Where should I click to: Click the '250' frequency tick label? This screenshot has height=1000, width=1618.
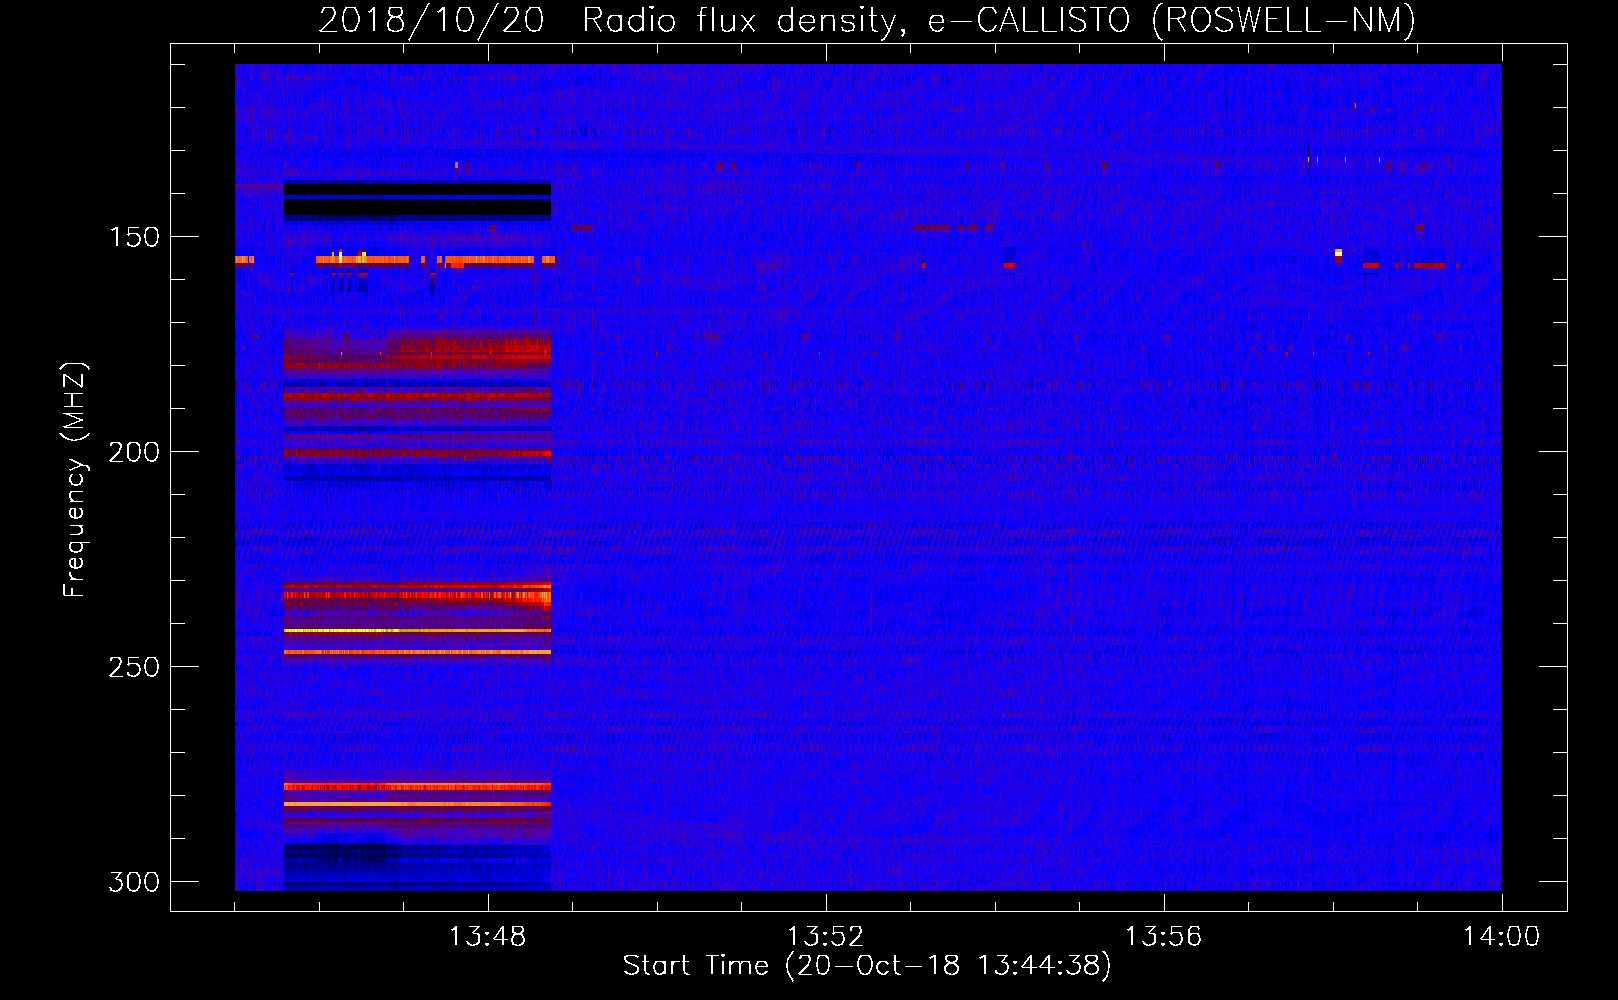point(134,667)
